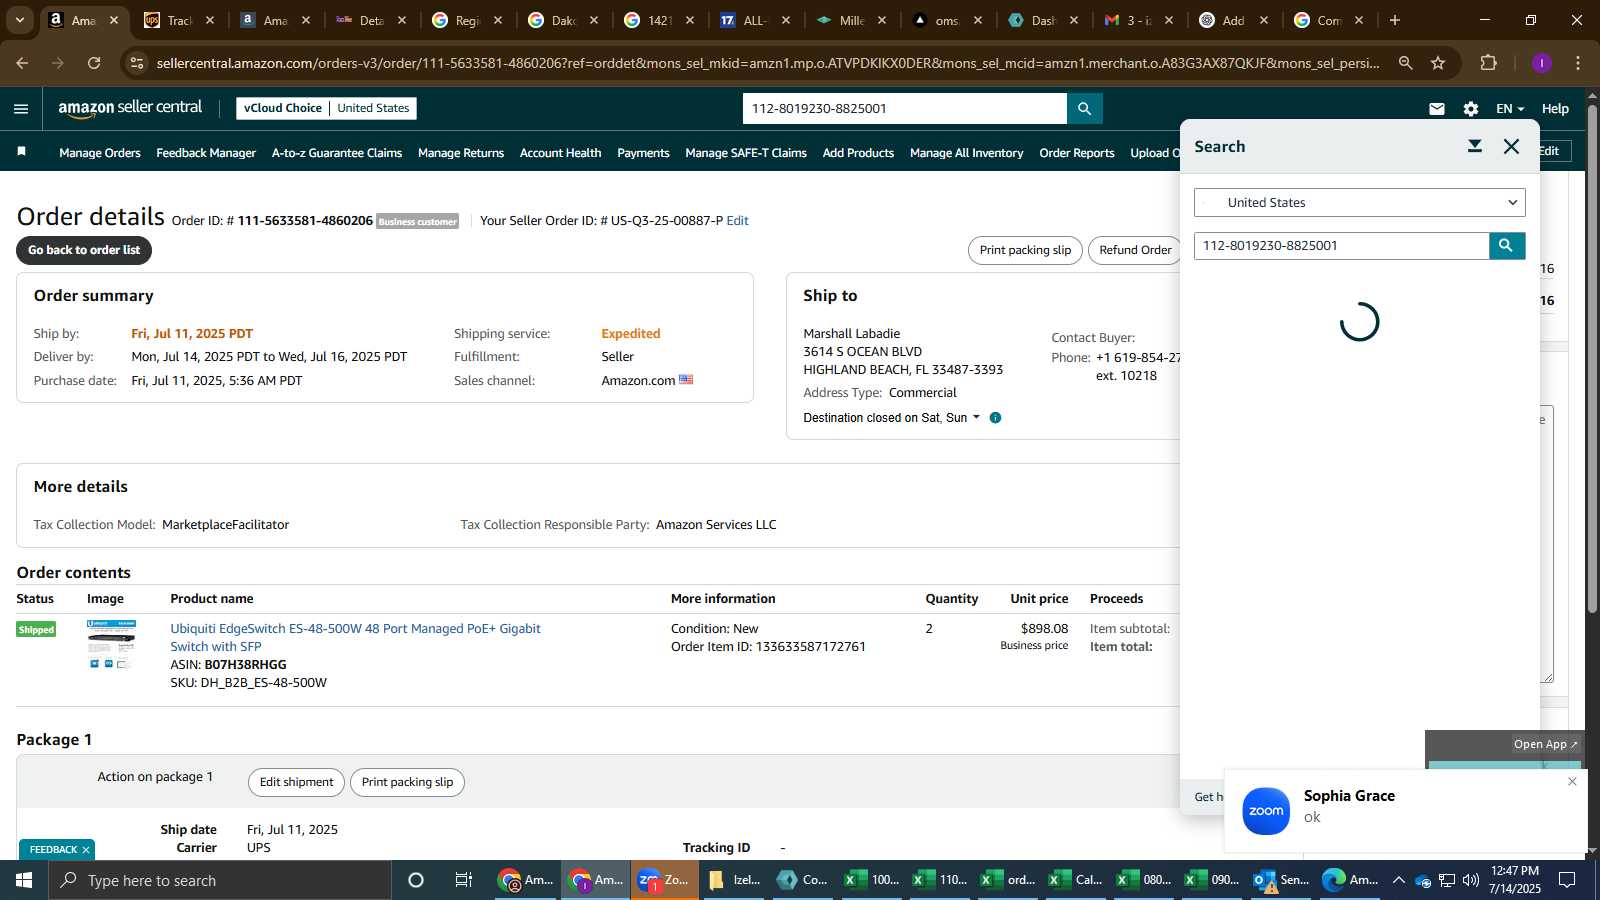Switch vCloud Choice United States account selector
The height and width of the screenshot is (900, 1600).
pyautogui.click(x=326, y=108)
